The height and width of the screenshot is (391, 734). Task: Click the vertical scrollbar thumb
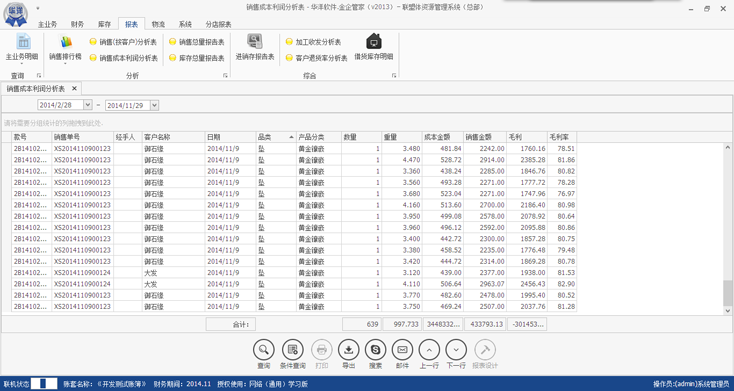727,294
